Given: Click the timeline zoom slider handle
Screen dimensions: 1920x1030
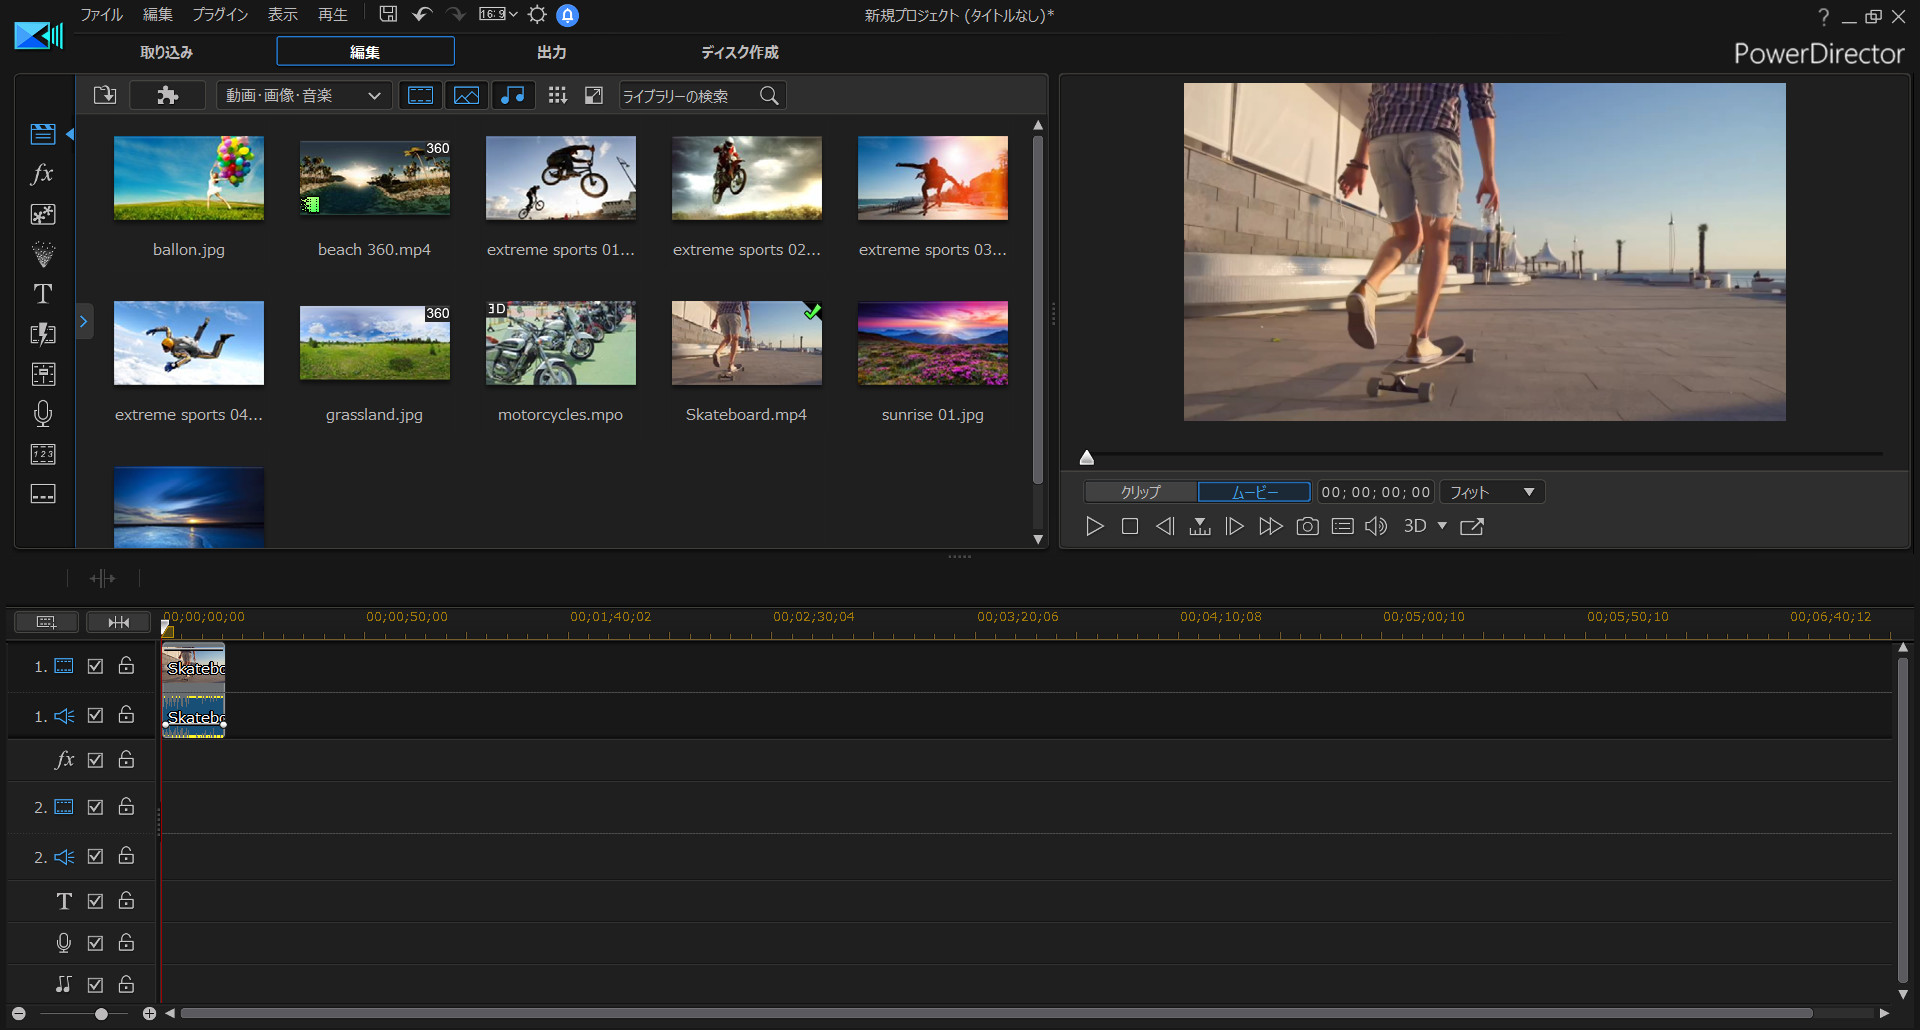Looking at the screenshot, I should [101, 1014].
